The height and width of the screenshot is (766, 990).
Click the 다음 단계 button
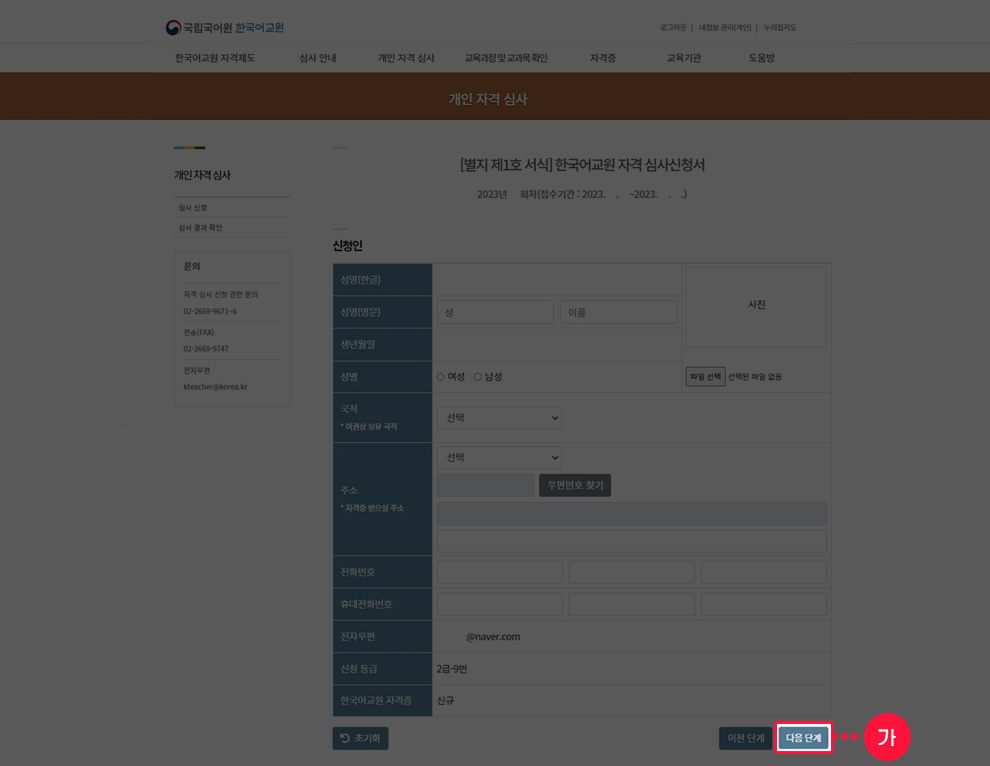click(x=803, y=737)
